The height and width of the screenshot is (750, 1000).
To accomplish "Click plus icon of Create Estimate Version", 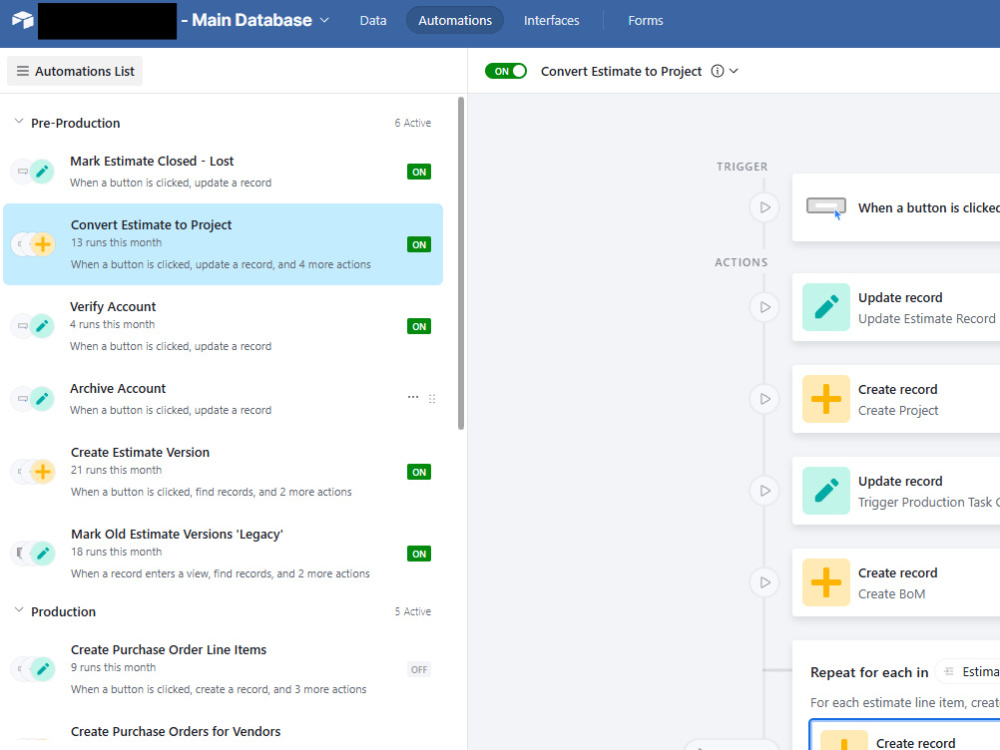I will 42,472.
